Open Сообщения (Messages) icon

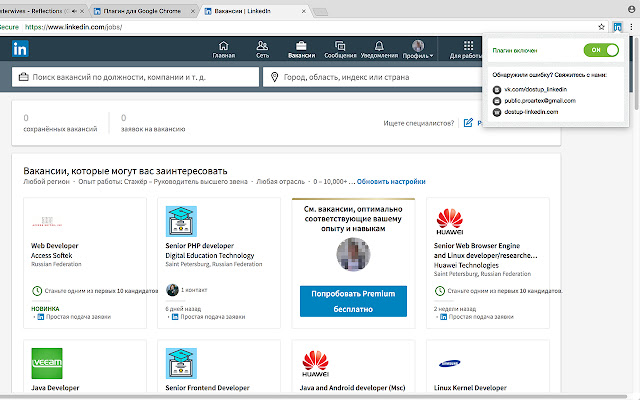coord(340,48)
